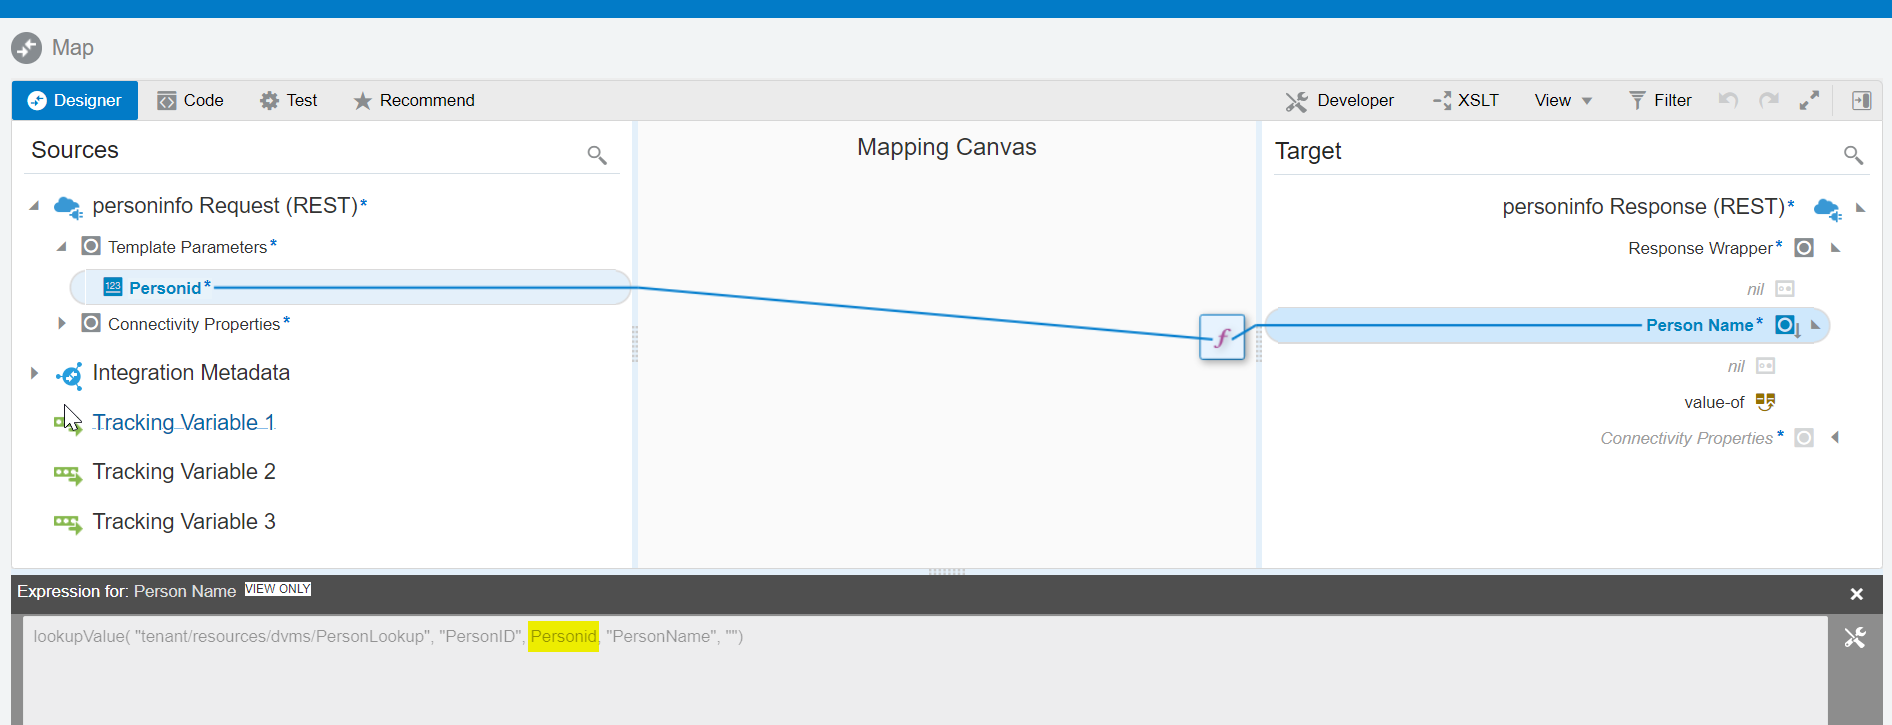
Task: Open the View dropdown menu
Action: [x=1563, y=100]
